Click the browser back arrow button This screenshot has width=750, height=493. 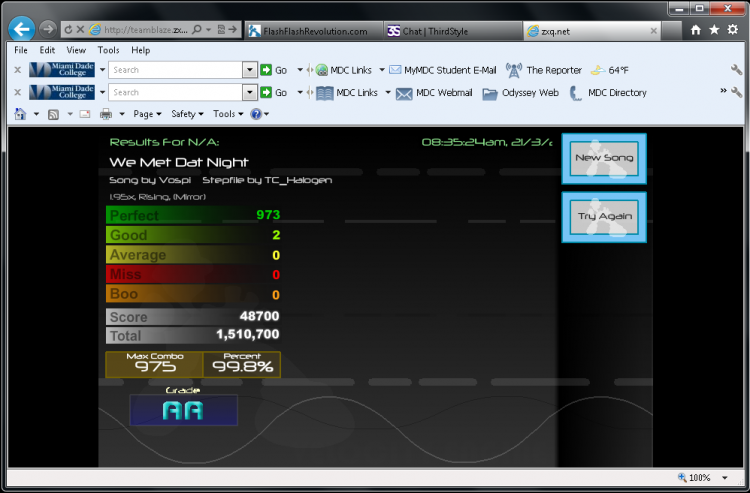pyautogui.click(x=22, y=29)
